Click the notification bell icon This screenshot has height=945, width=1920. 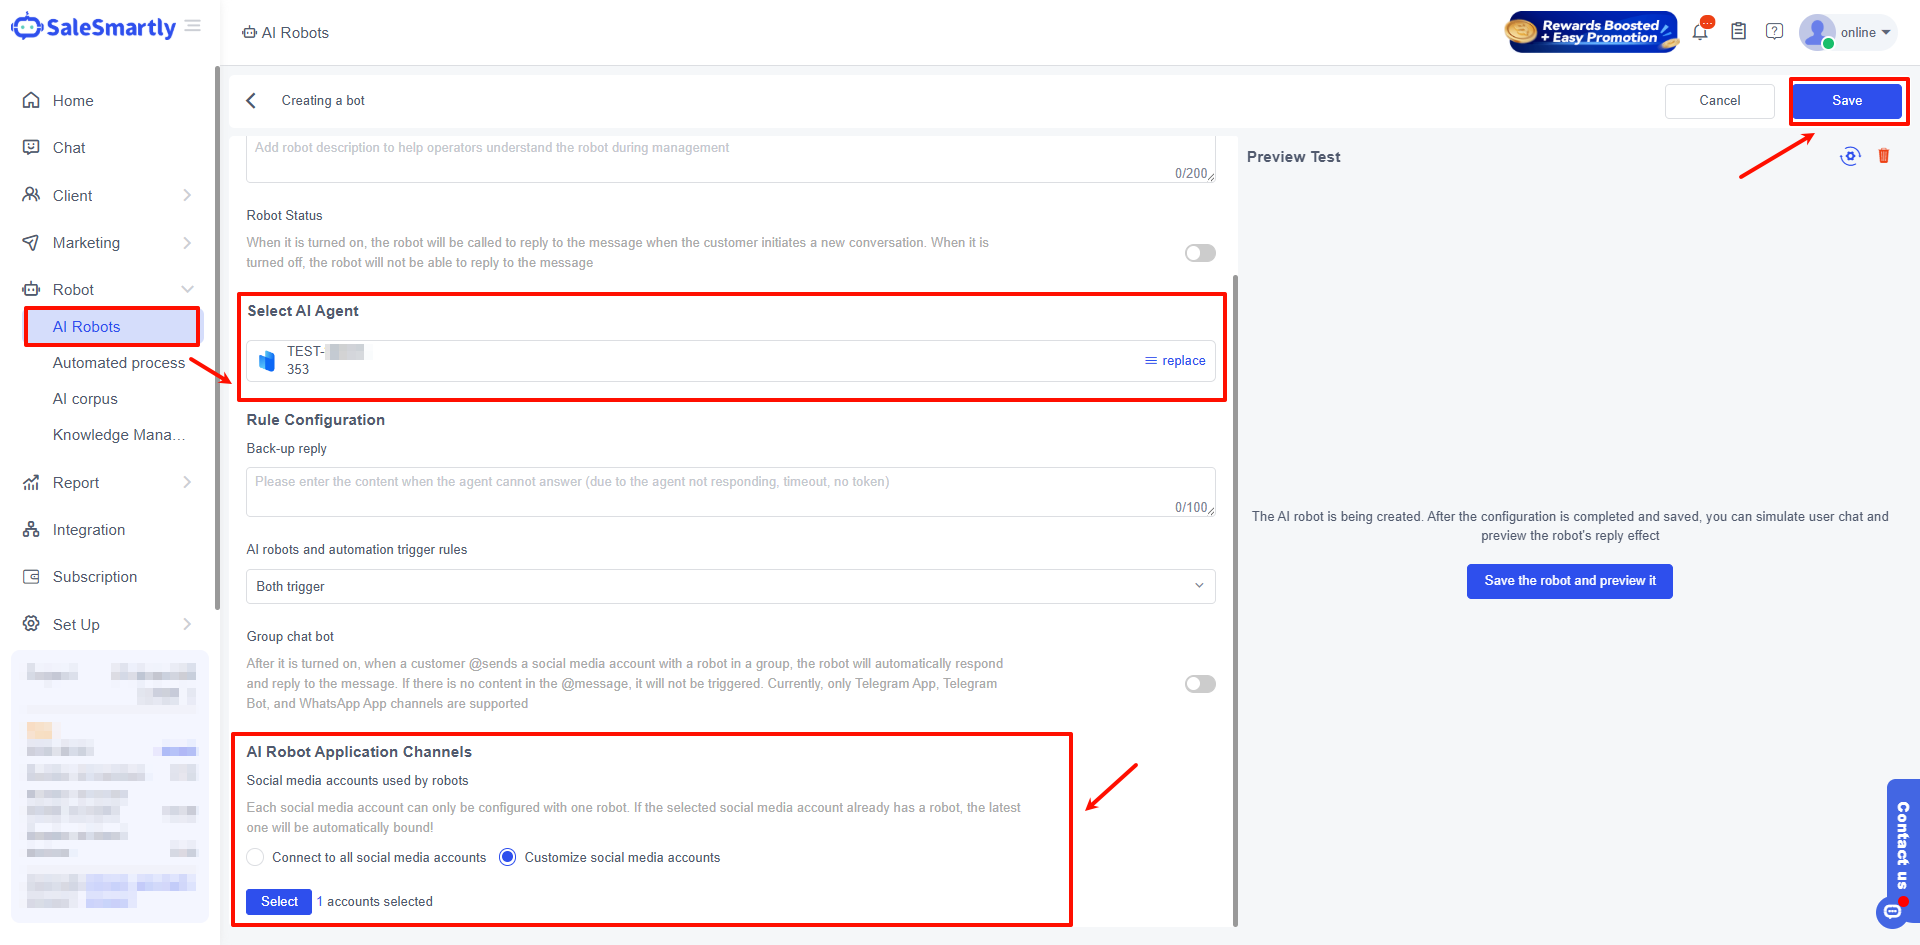point(1700,32)
